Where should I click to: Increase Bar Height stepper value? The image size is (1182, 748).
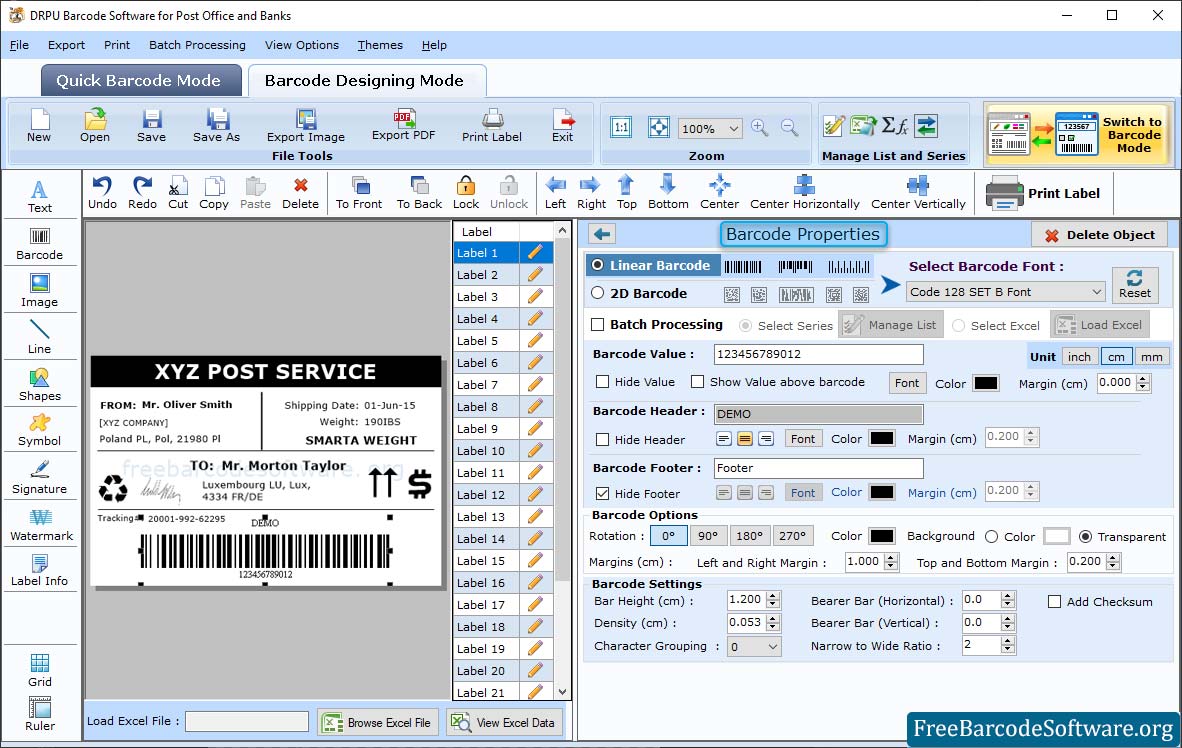click(773, 596)
